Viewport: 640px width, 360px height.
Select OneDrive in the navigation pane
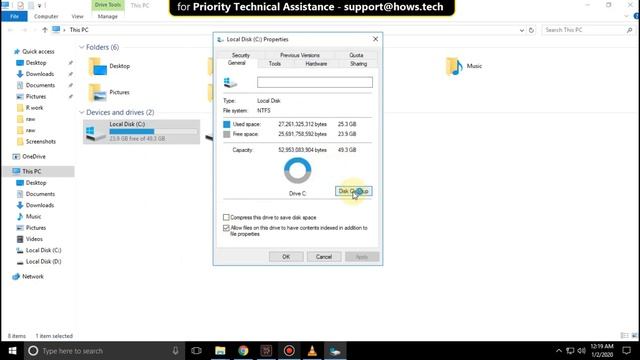(34, 156)
